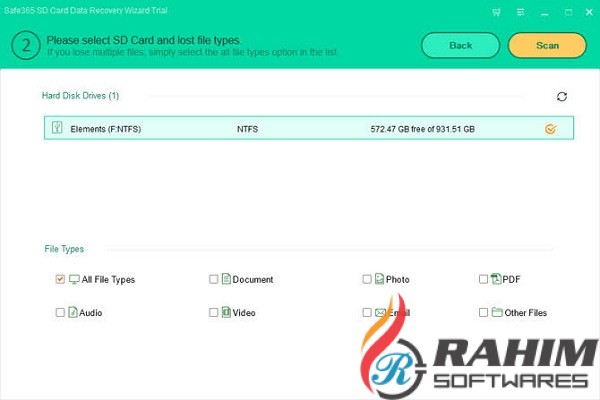Screen dimensions: 600x400
Task: Click the 'All File Types' label
Action: 108,279
